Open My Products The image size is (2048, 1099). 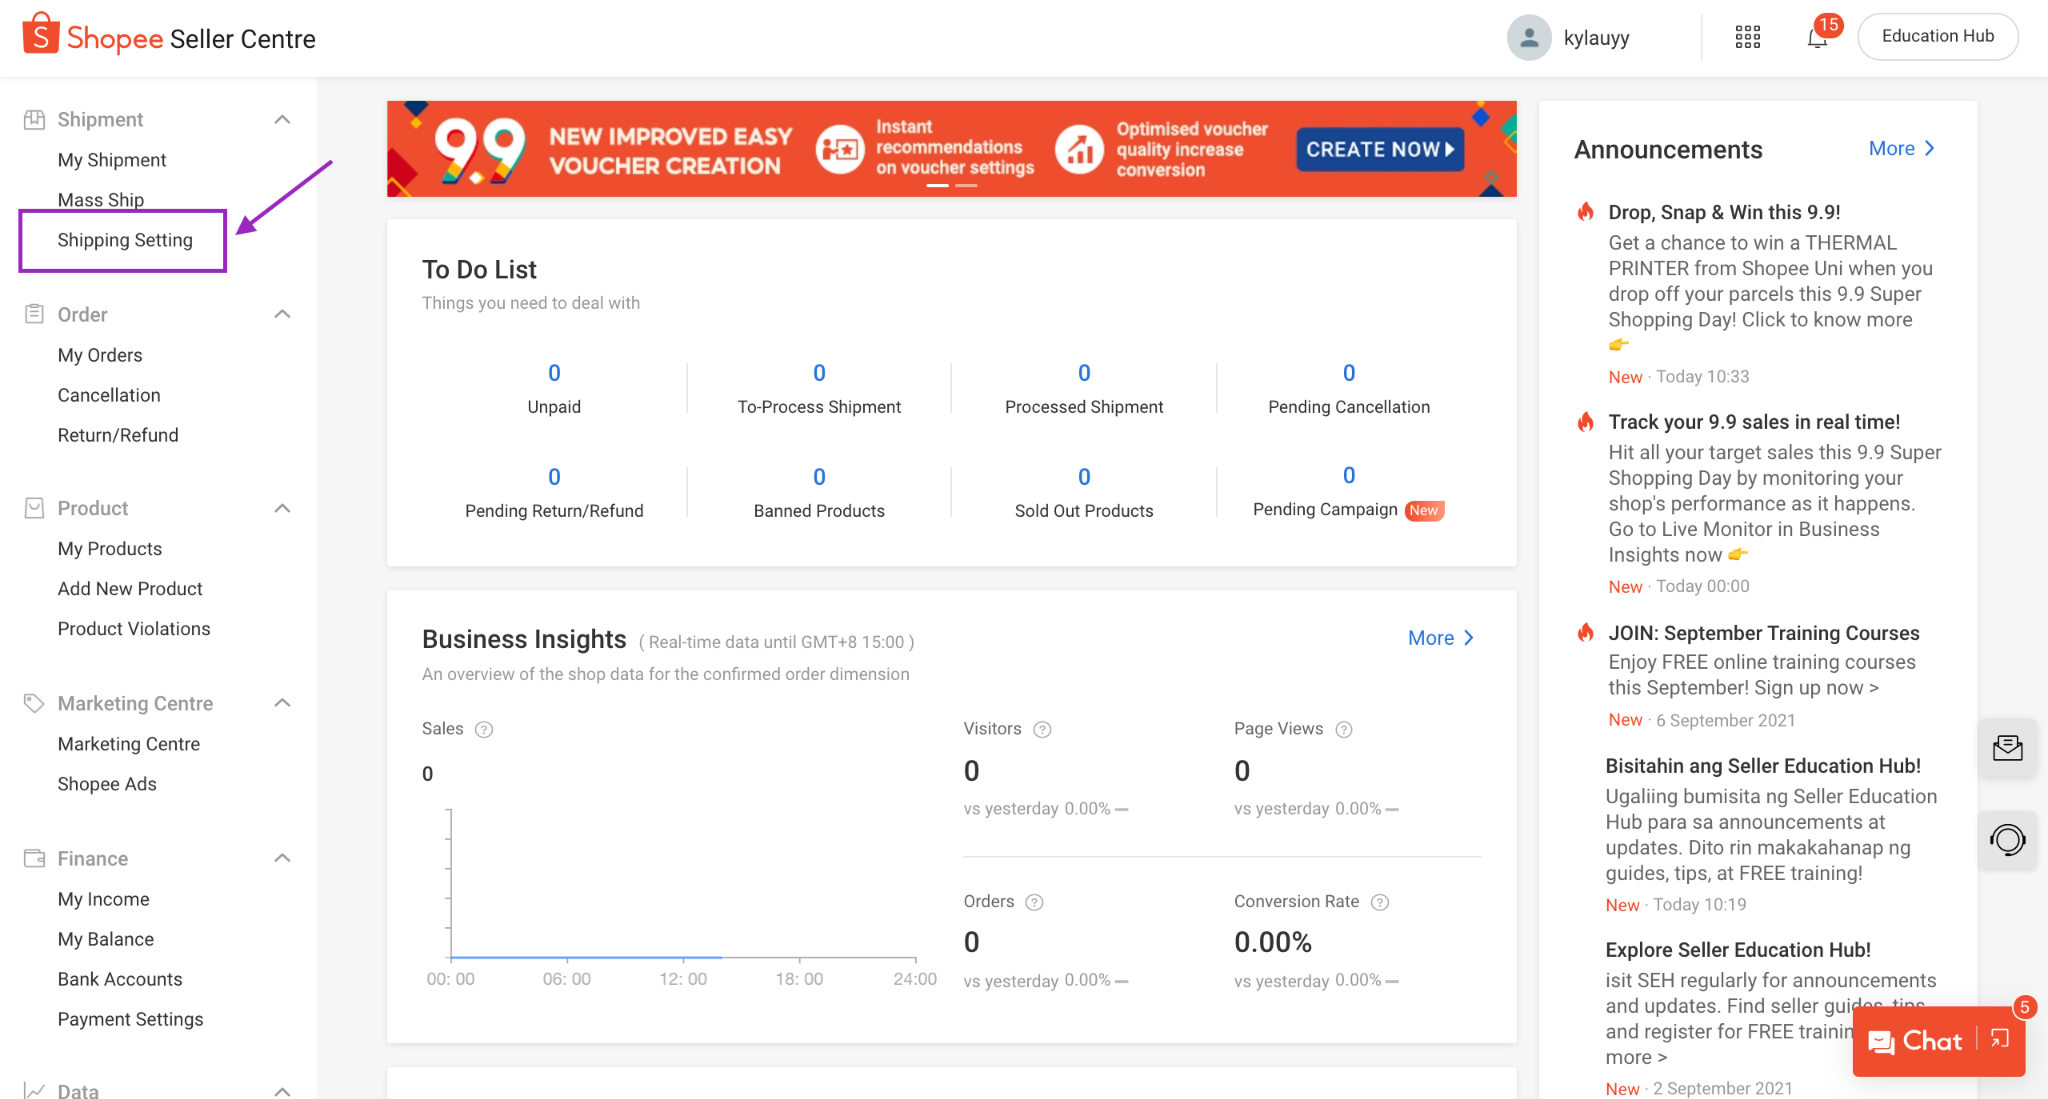pyautogui.click(x=110, y=549)
